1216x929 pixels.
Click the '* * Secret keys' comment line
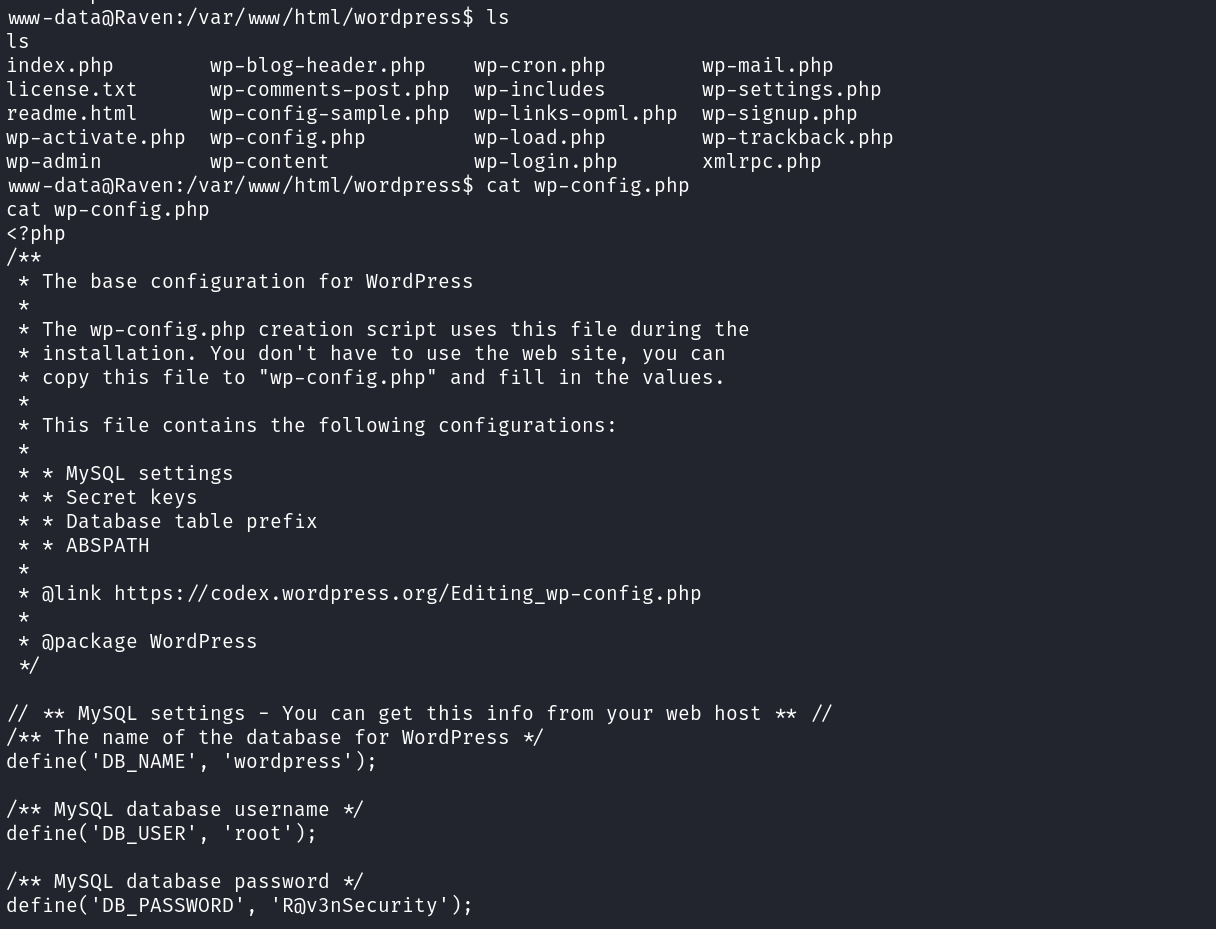120,498
